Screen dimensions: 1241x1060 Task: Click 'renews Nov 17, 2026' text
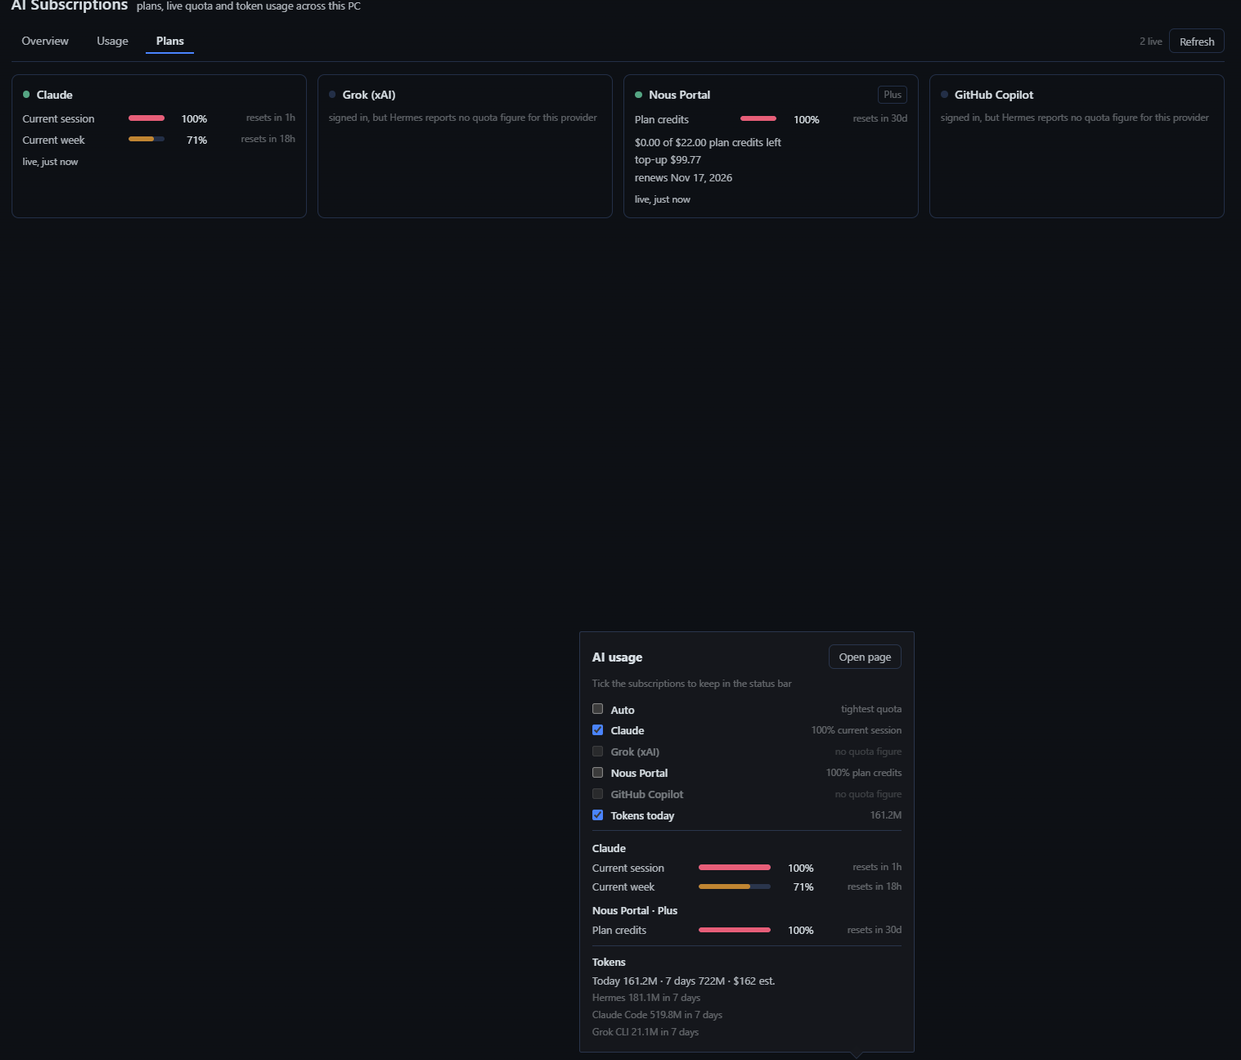coord(683,178)
